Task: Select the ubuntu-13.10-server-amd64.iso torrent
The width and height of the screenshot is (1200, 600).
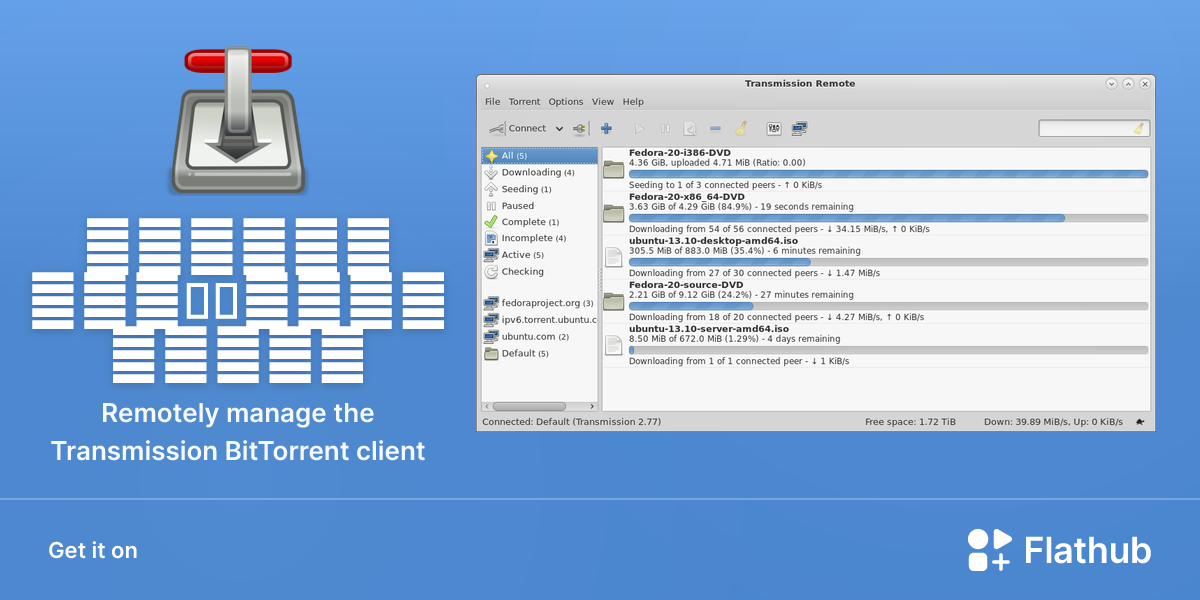Action: [x=876, y=345]
